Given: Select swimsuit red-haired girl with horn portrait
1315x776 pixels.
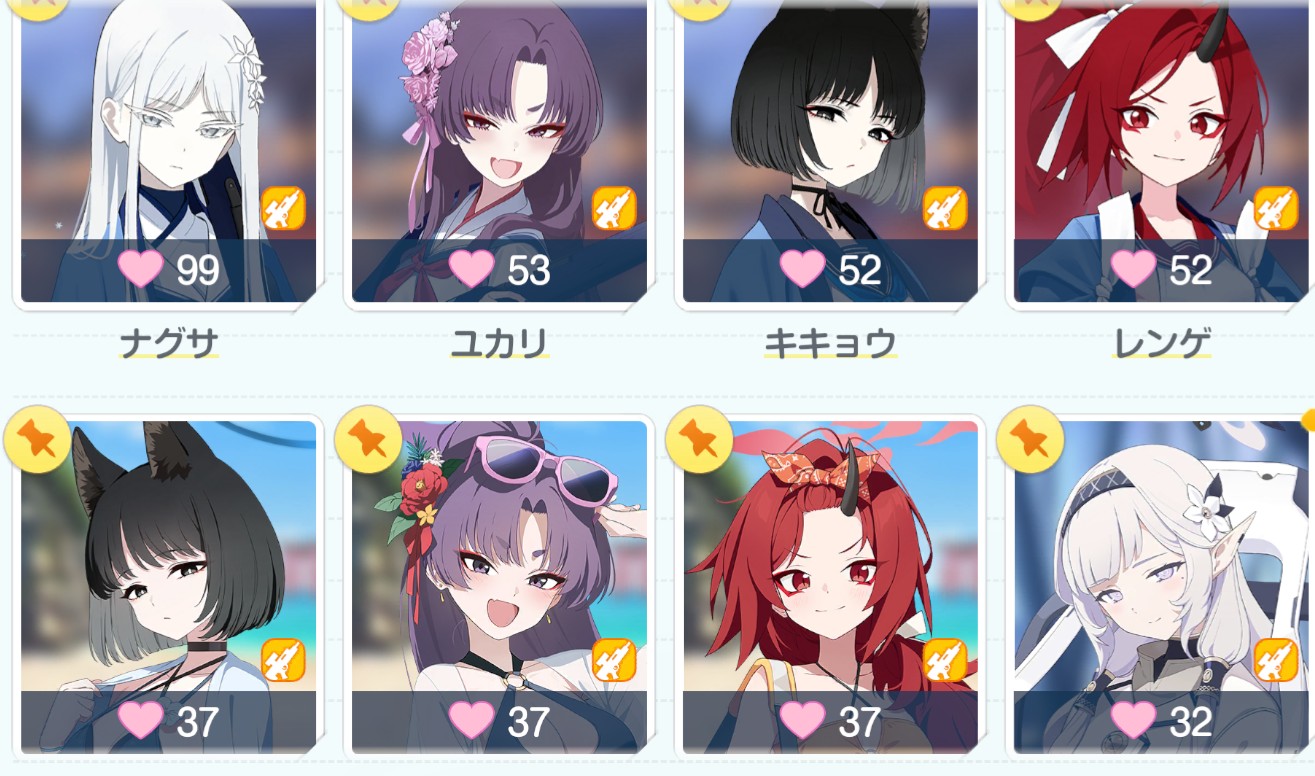Looking at the screenshot, I should point(830,587).
